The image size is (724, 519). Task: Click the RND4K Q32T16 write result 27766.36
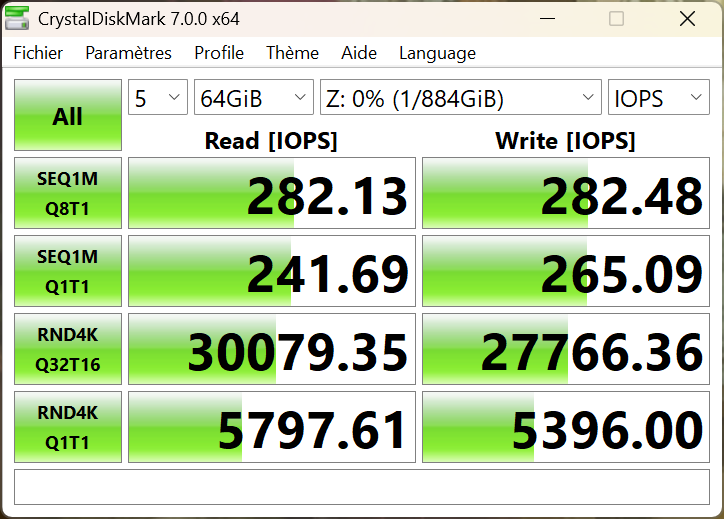pyautogui.click(x=565, y=350)
